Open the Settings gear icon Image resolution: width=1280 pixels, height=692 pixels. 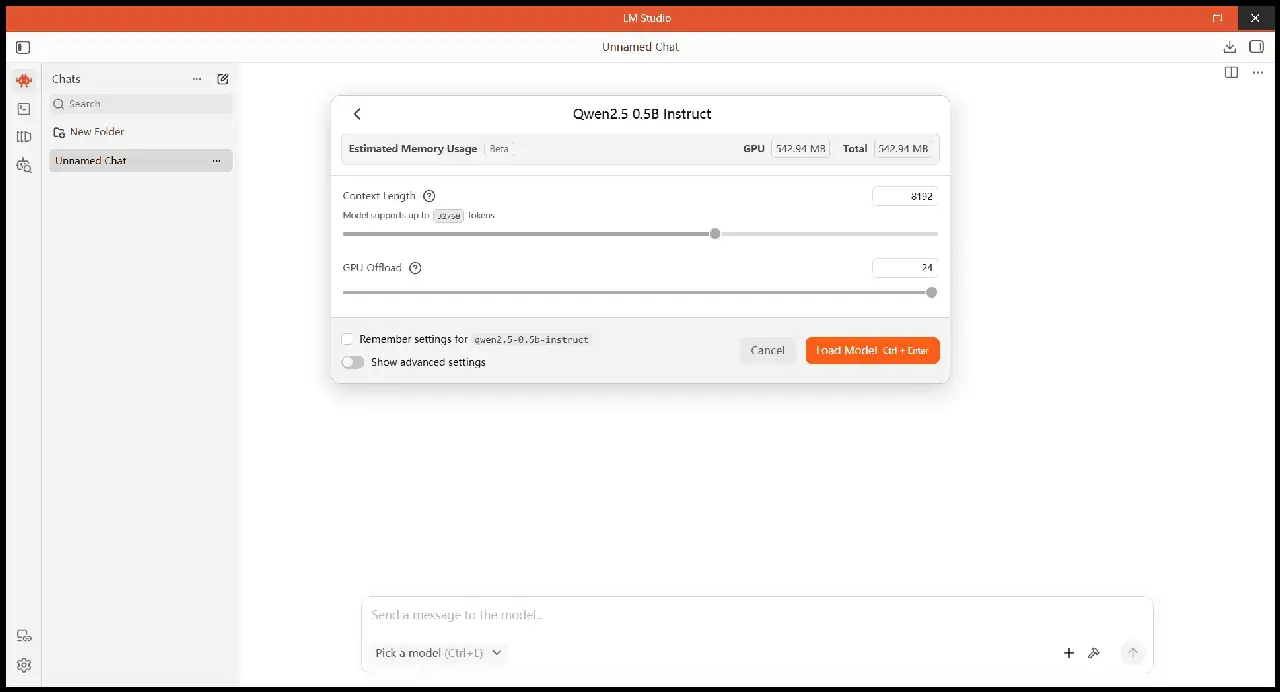coord(24,665)
